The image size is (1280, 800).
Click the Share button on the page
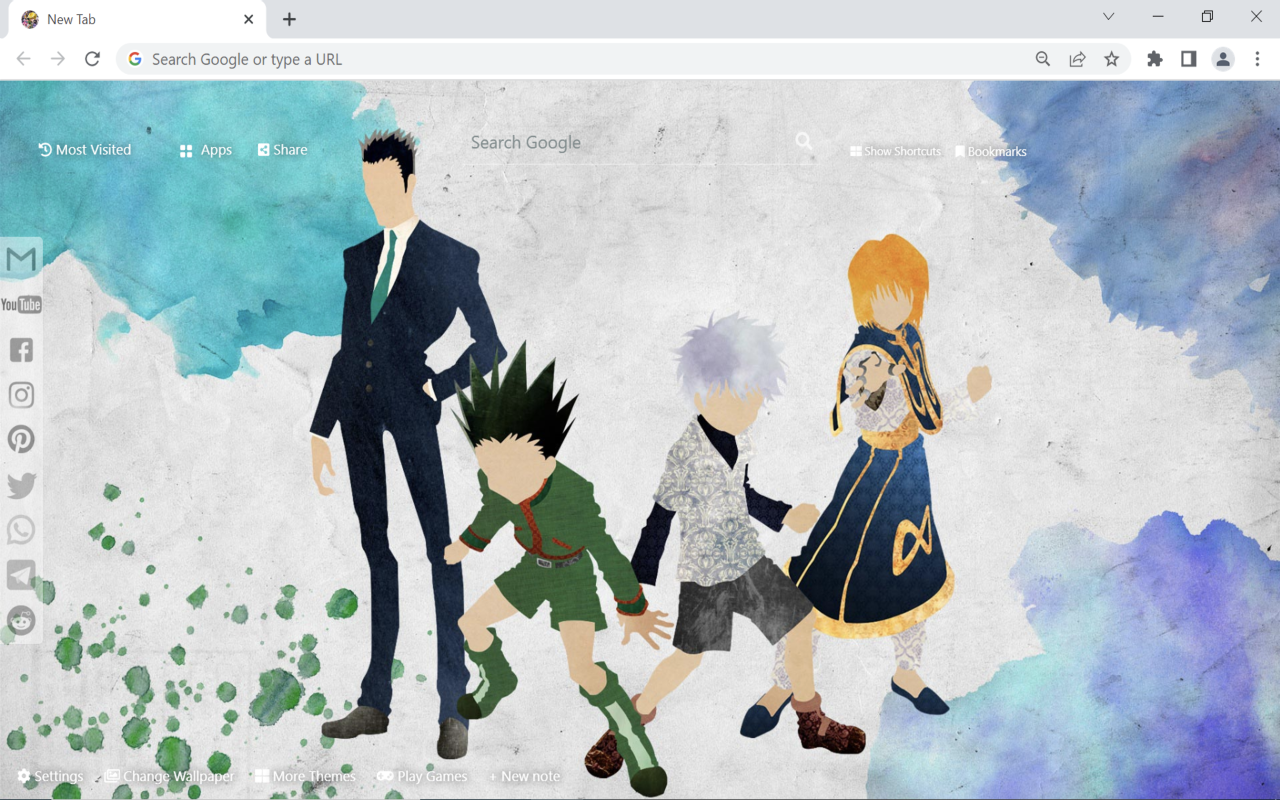[x=283, y=150]
